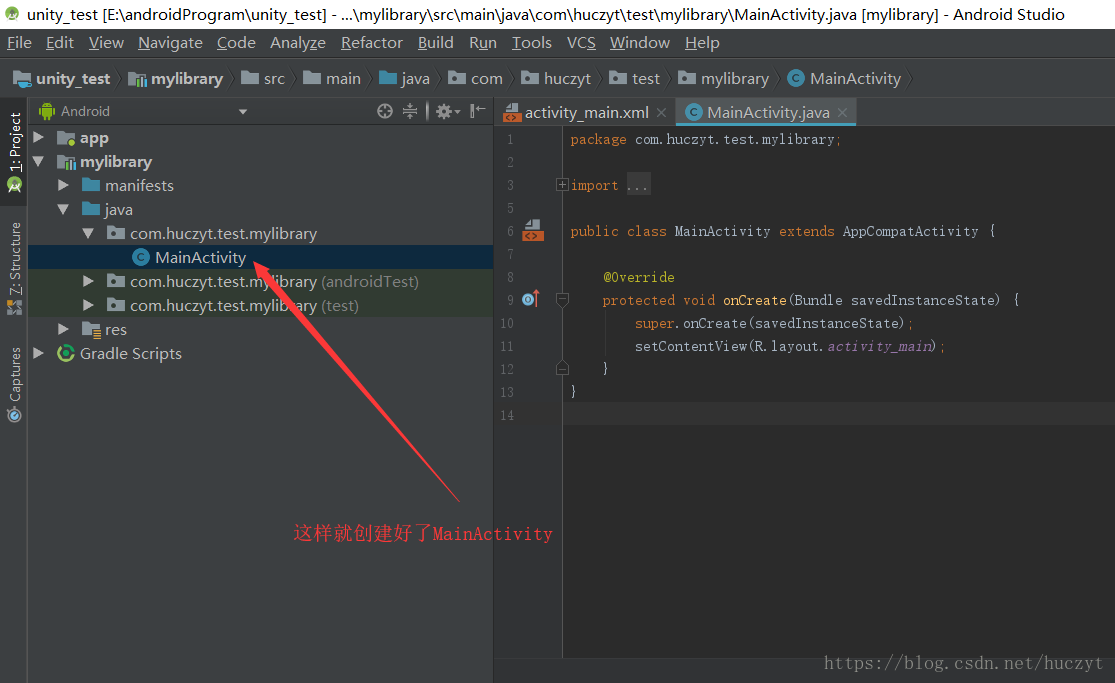1115x683 pixels.
Task: Click the AppCompatActivity class name in code
Action: (910, 231)
